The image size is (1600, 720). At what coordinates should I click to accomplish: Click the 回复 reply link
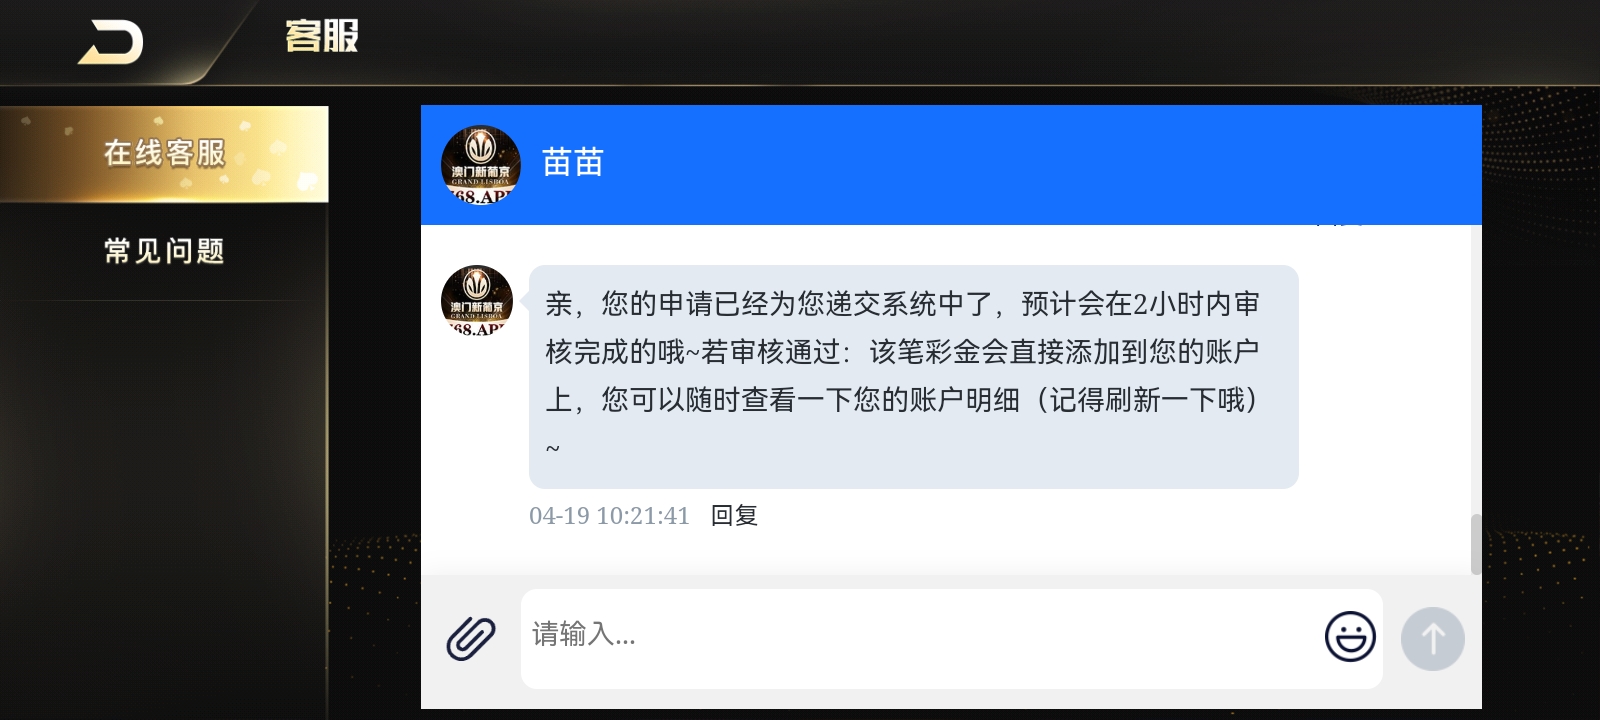coord(734,516)
